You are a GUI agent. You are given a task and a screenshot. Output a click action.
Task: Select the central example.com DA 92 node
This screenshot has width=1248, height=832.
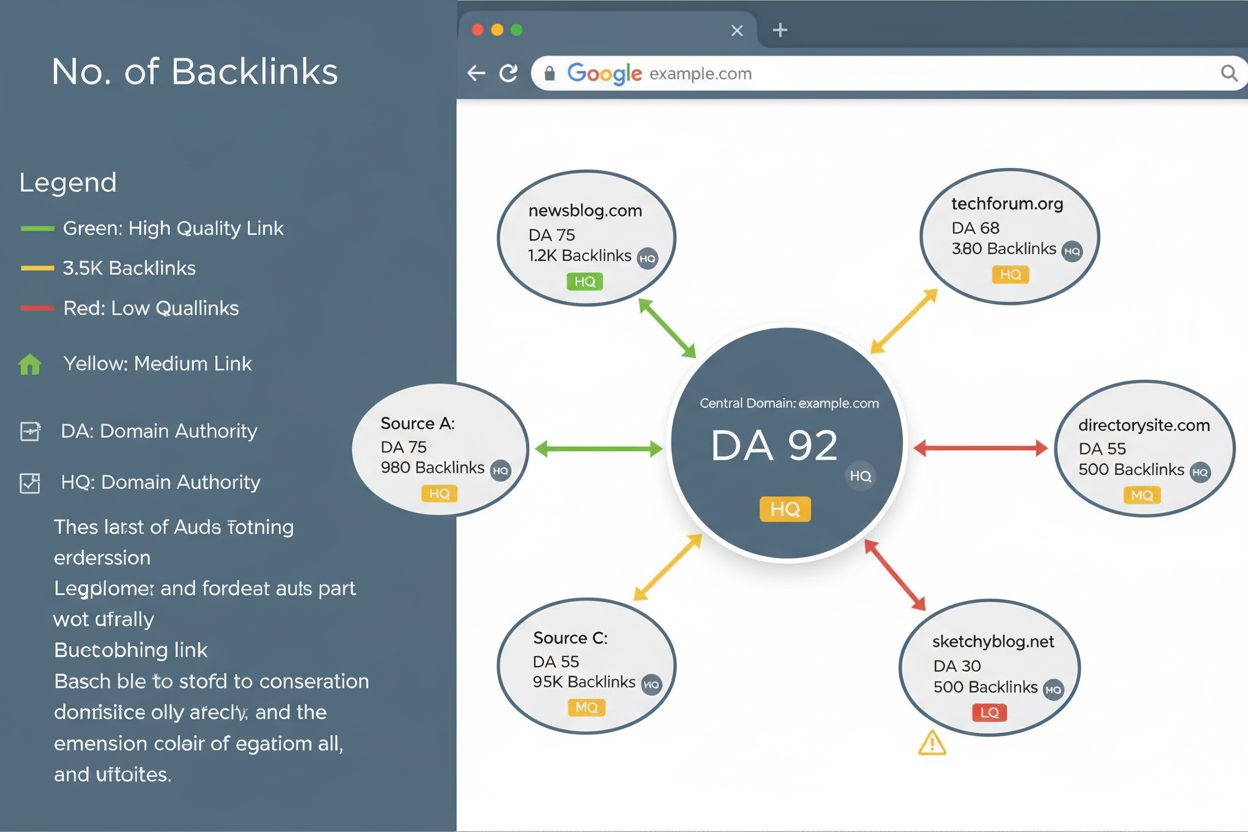tap(785, 445)
